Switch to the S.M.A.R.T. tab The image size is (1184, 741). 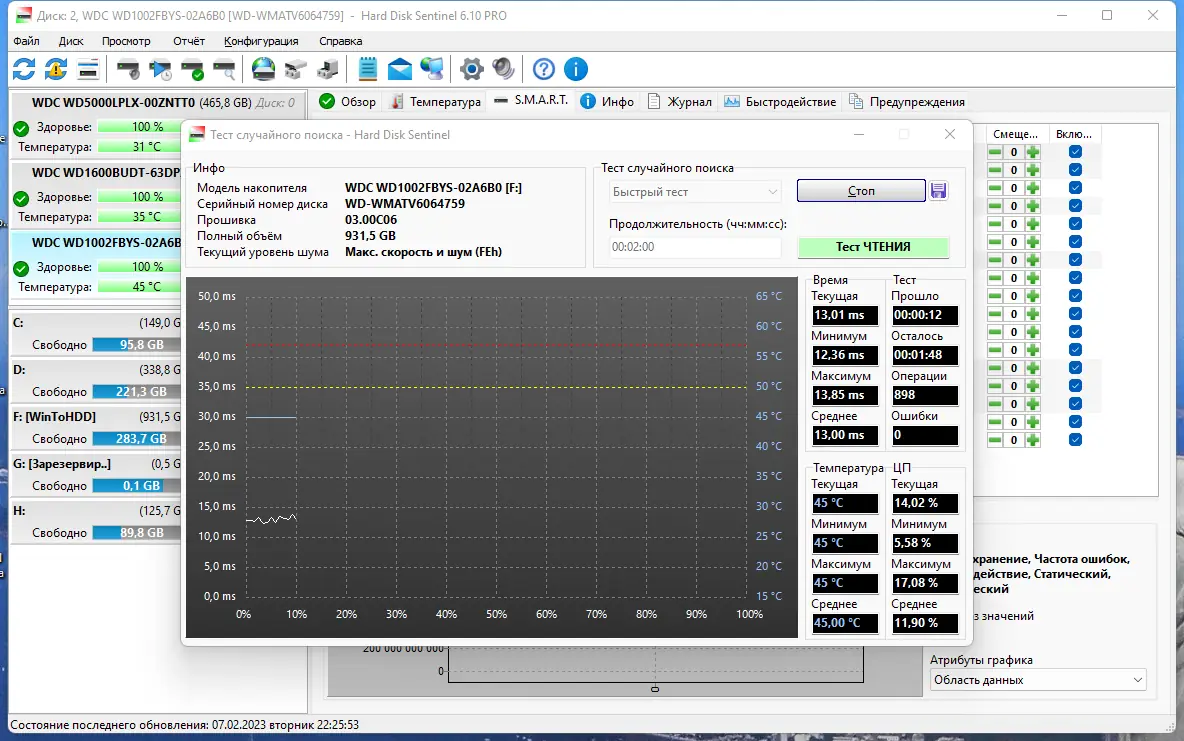[x=531, y=100]
